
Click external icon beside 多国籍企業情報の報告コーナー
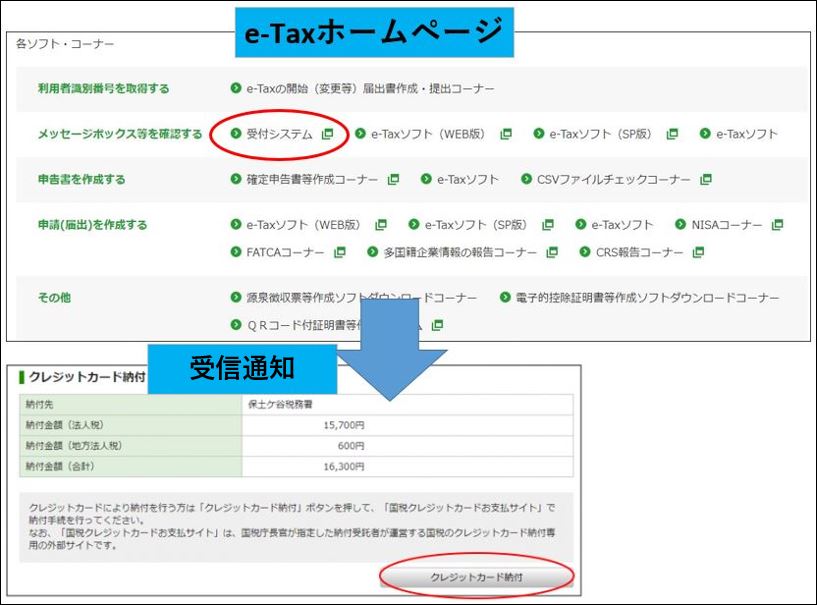point(552,252)
